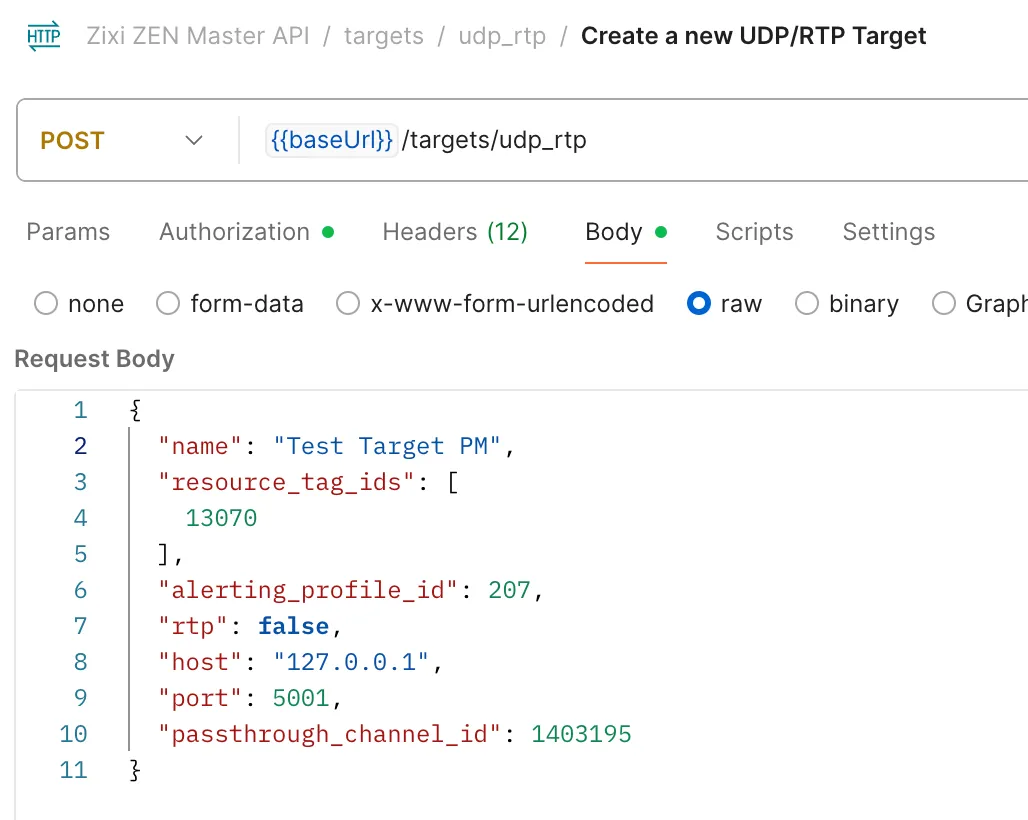This screenshot has width=1028, height=820.
Task: Click line number 1 in editor gutter
Action: (80, 410)
